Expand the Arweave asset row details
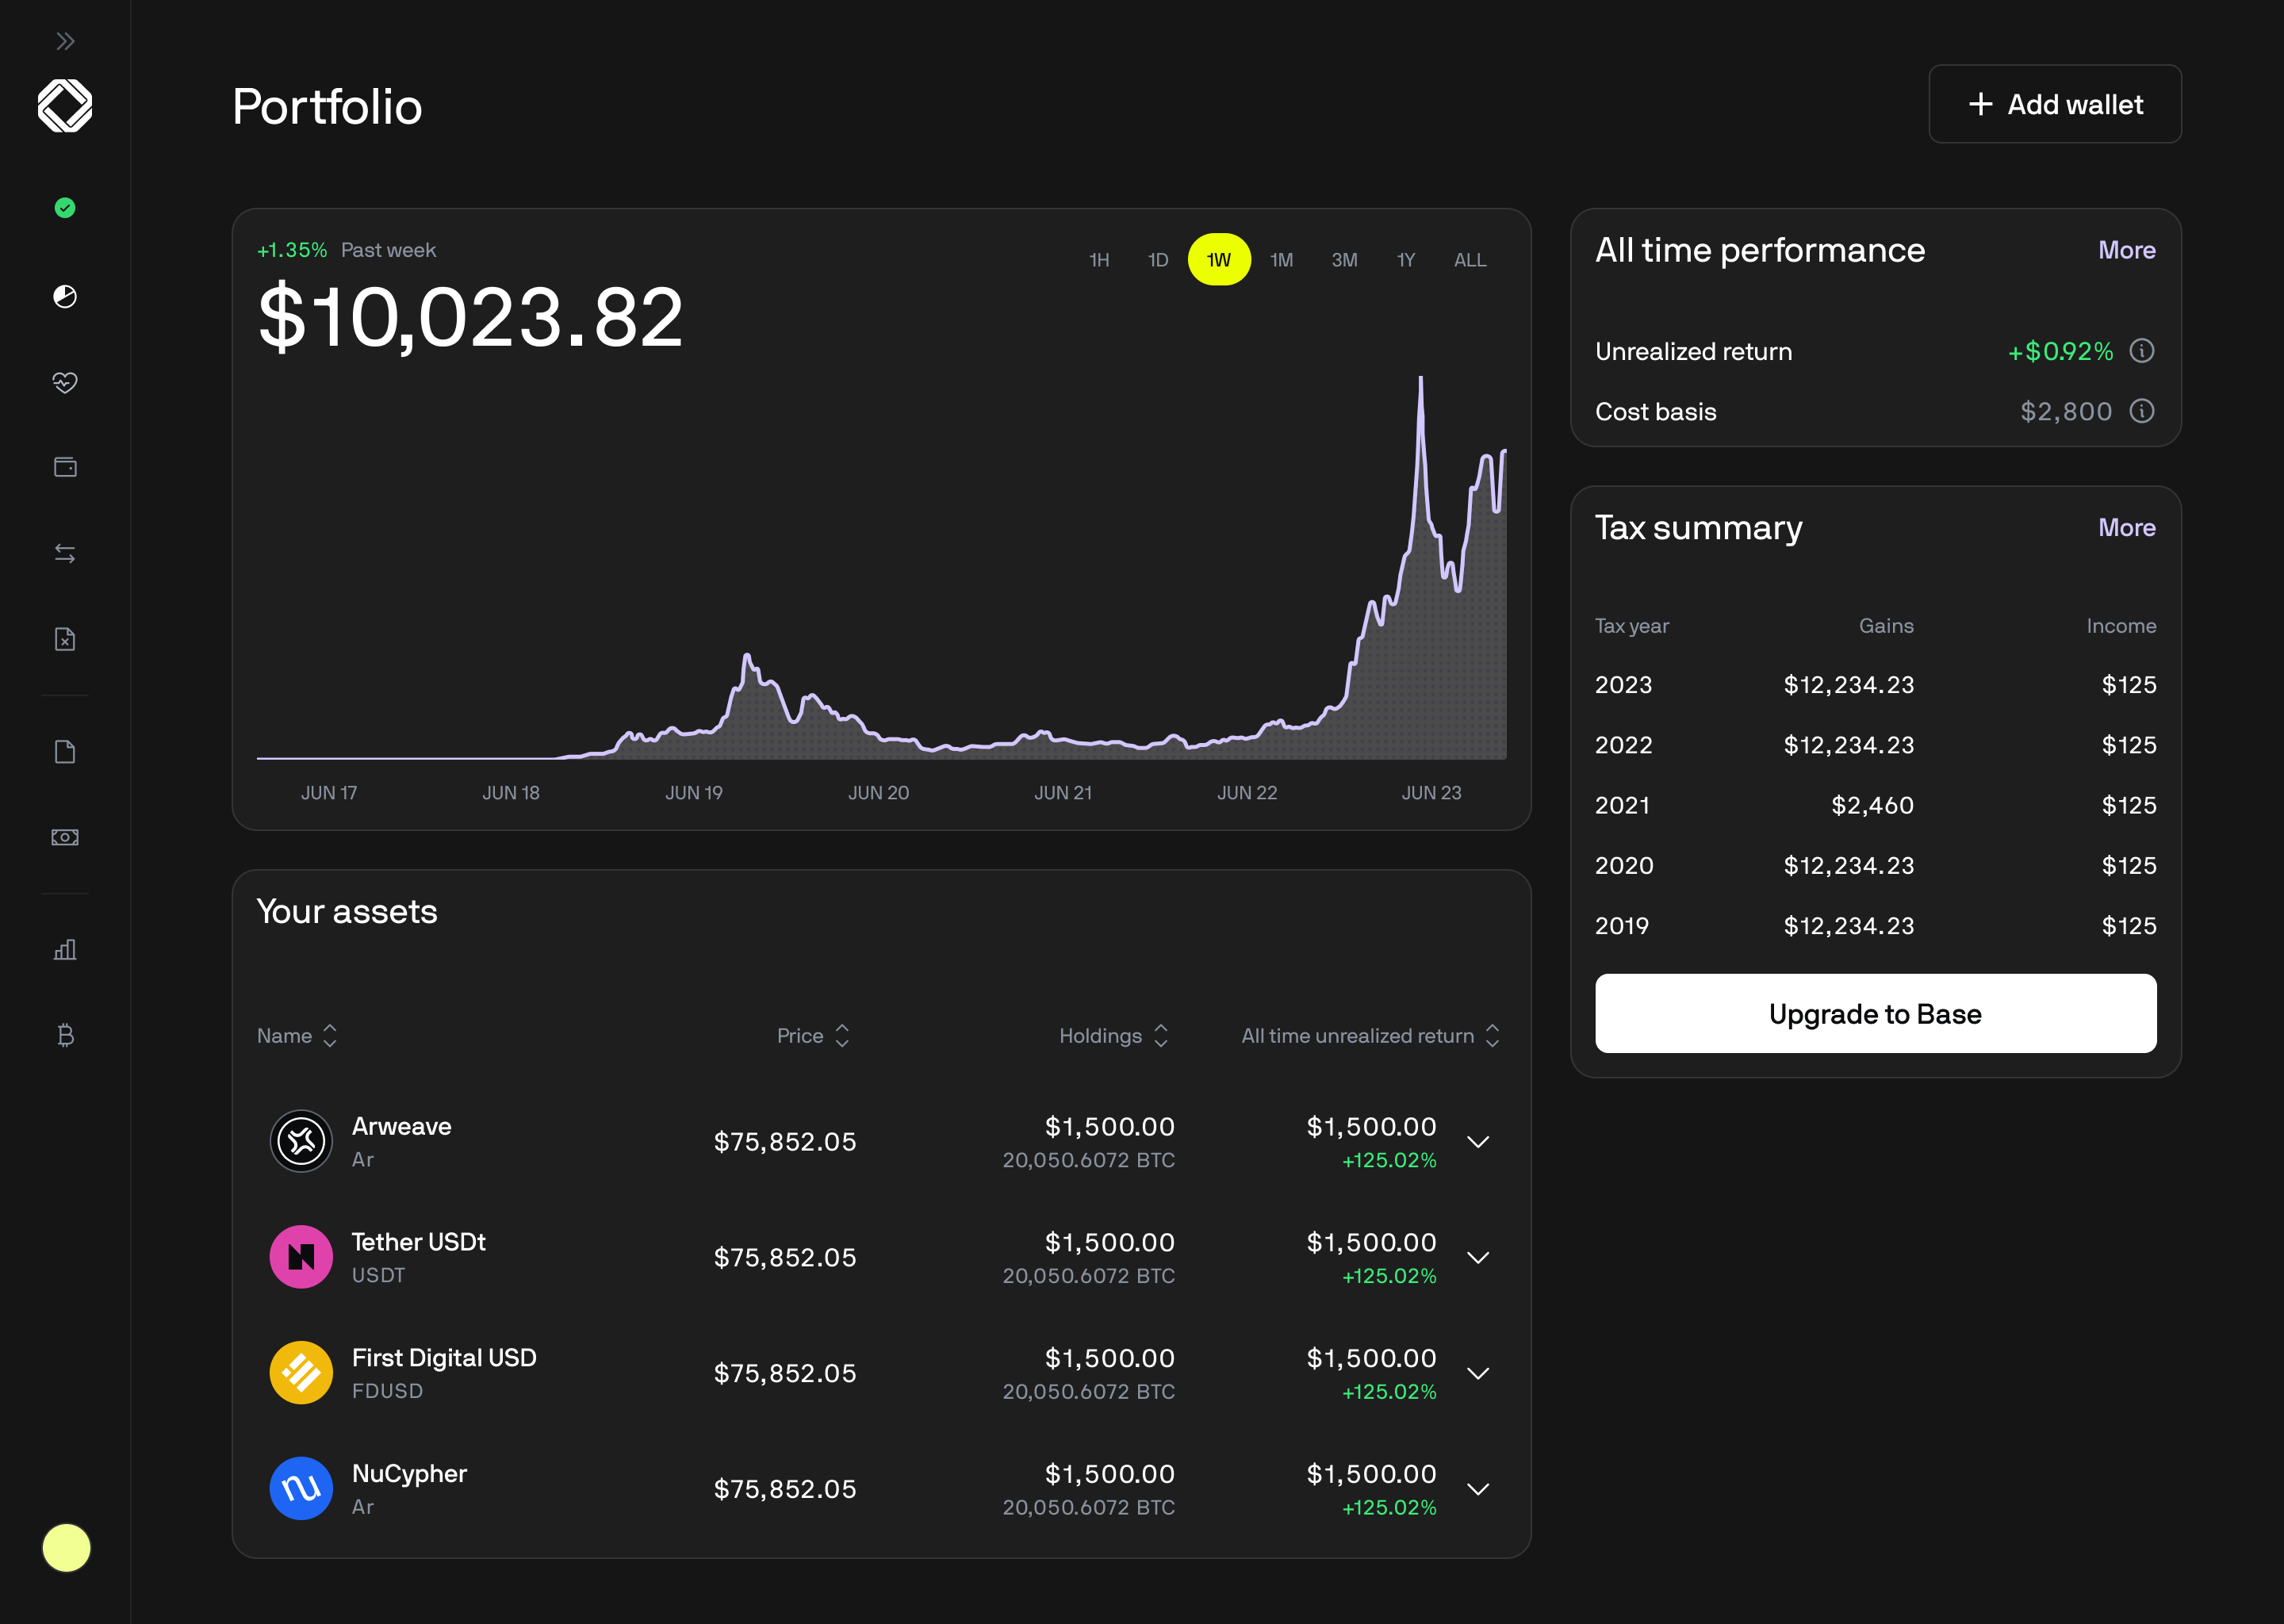The height and width of the screenshot is (1624, 2284). click(1478, 1141)
